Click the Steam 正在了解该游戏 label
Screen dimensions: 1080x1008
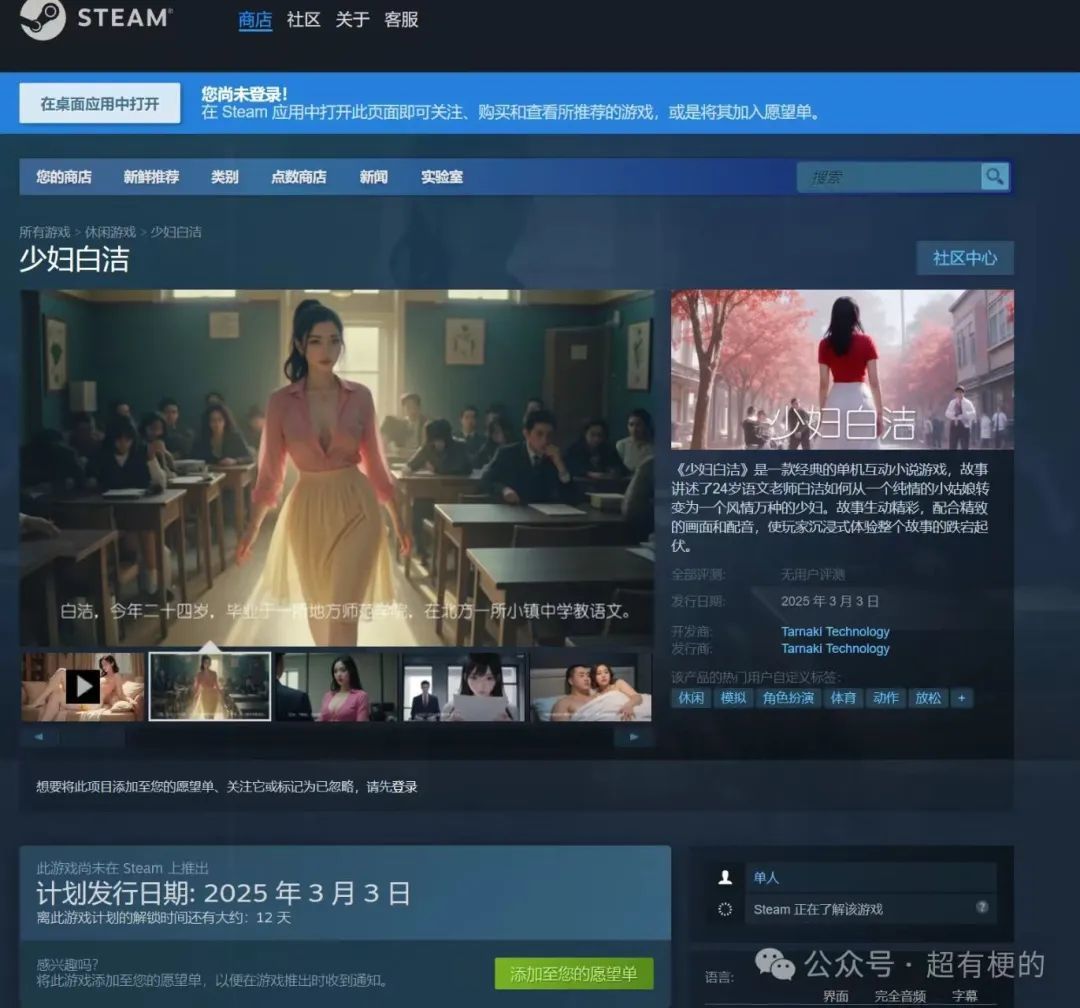tap(818, 909)
